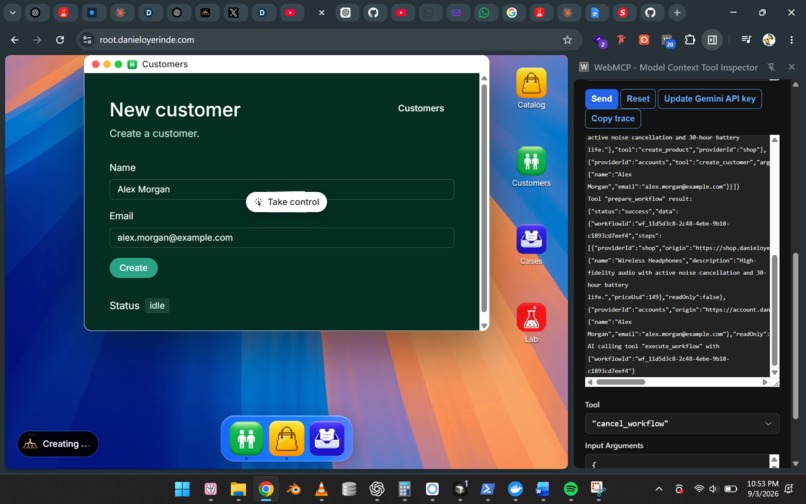The image size is (806, 504).
Task: Click Customers window vertical scrollbar thumb
Action: [x=484, y=198]
